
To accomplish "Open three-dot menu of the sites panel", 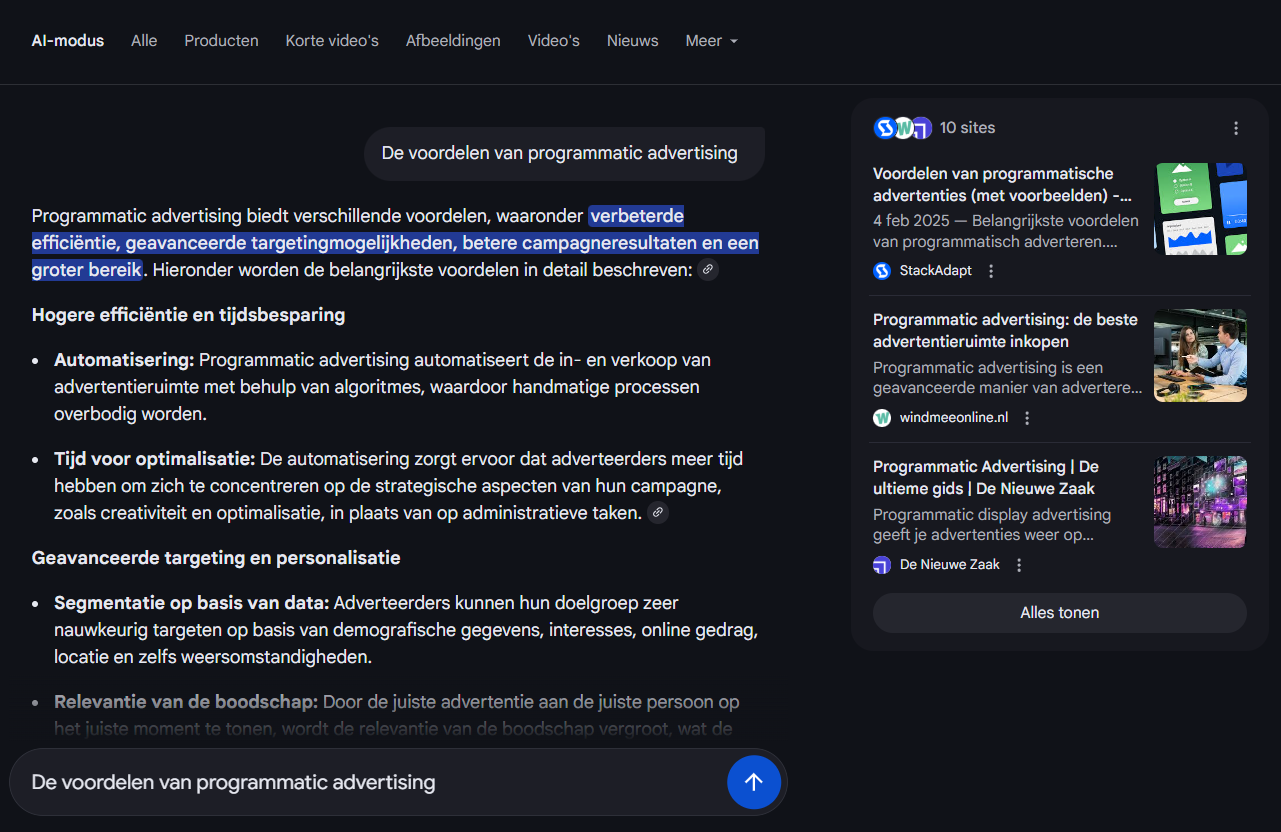I will point(1236,128).
